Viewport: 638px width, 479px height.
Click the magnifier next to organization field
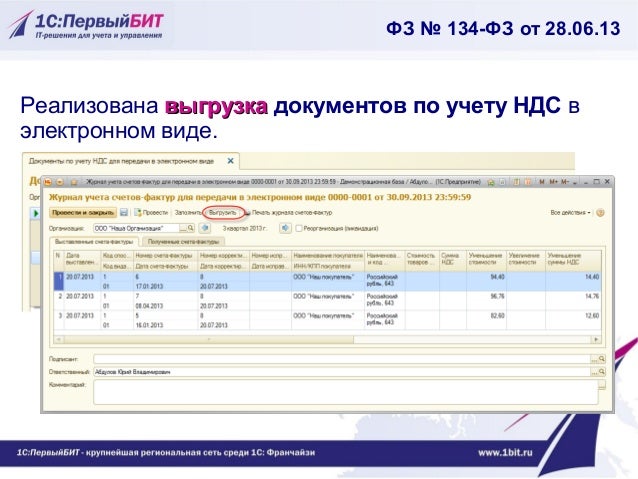(190, 228)
